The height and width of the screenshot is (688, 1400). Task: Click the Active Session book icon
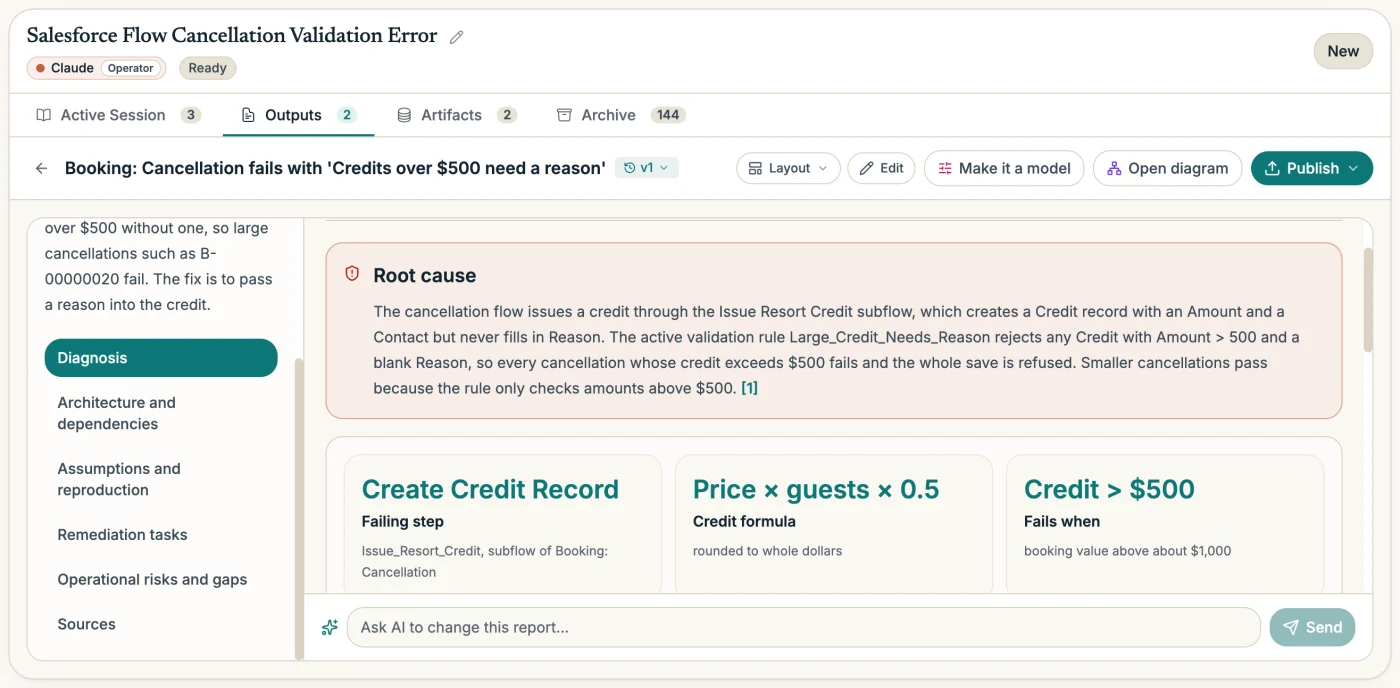click(43, 115)
